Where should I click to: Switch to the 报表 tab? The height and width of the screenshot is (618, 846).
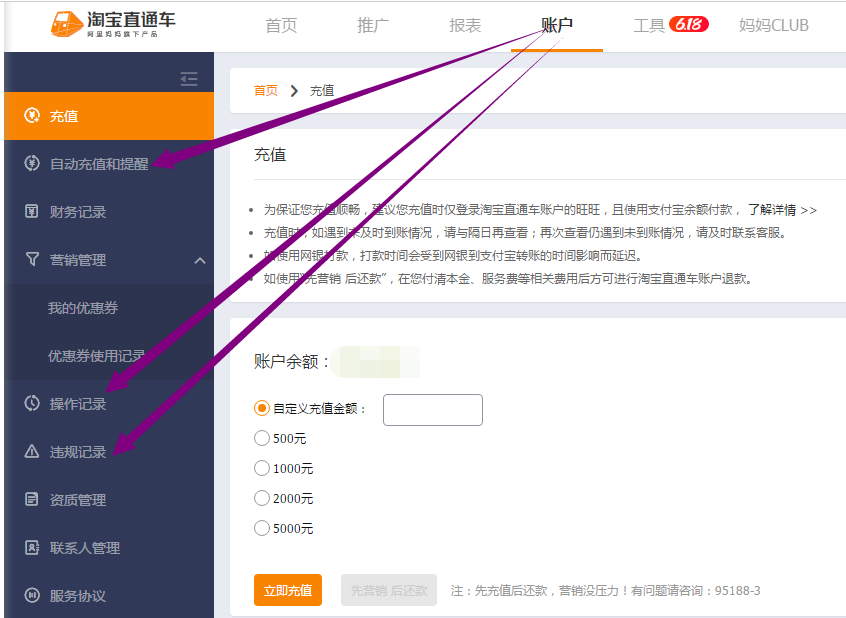(465, 25)
